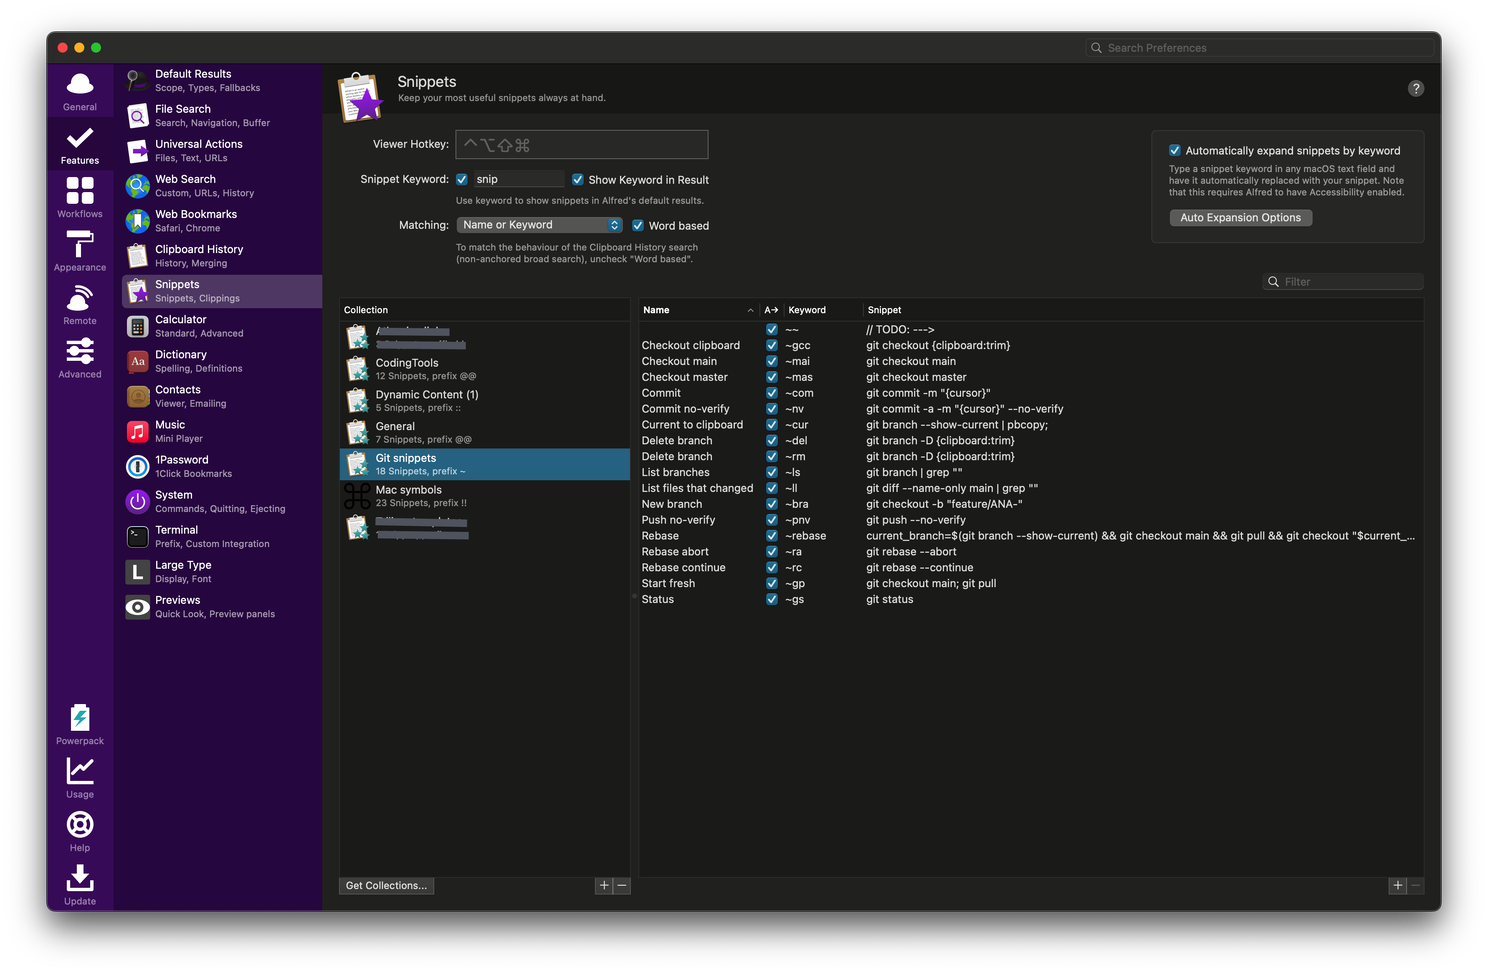Click the Web Search globe icon

[136, 185]
